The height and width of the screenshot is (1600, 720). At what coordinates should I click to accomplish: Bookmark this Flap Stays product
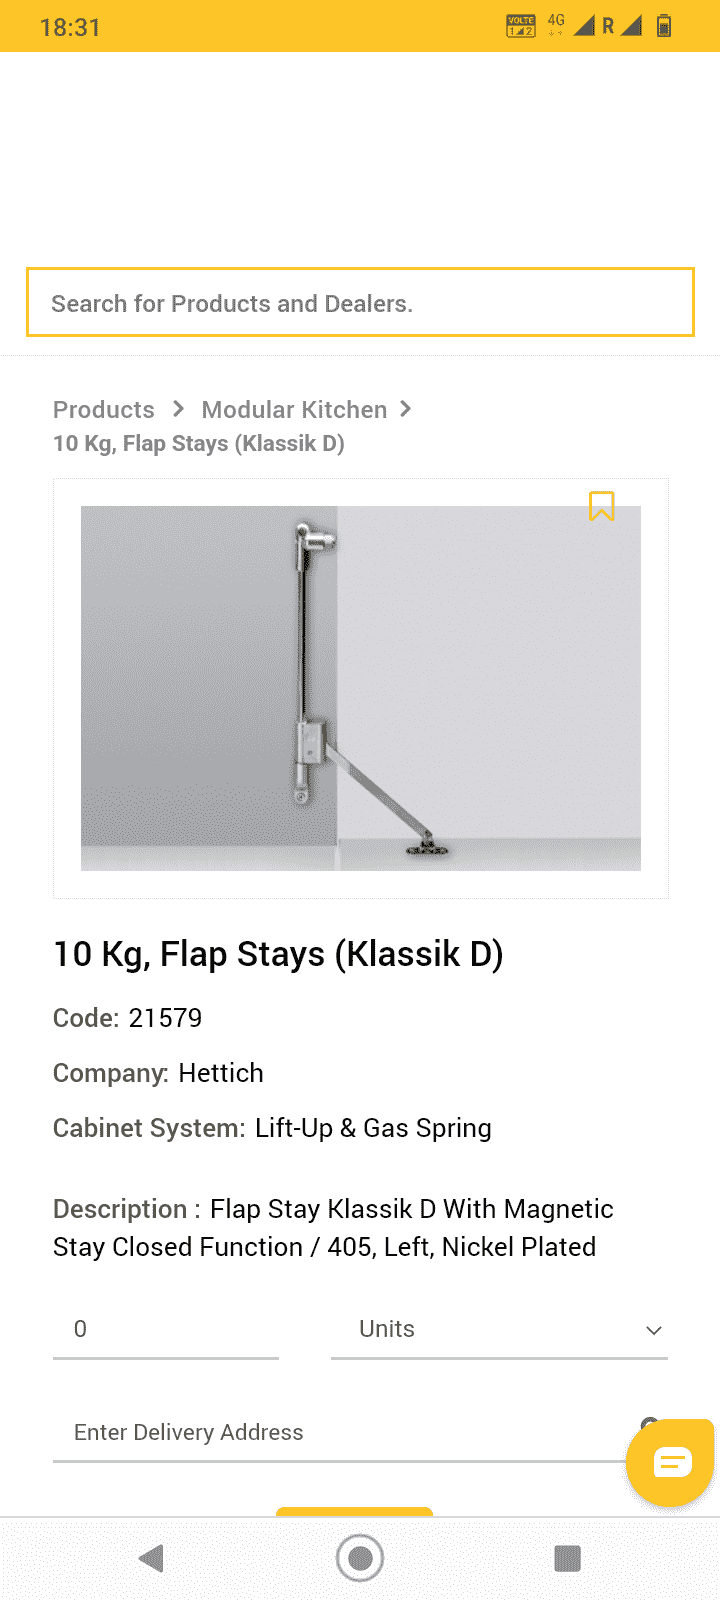point(601,506)
